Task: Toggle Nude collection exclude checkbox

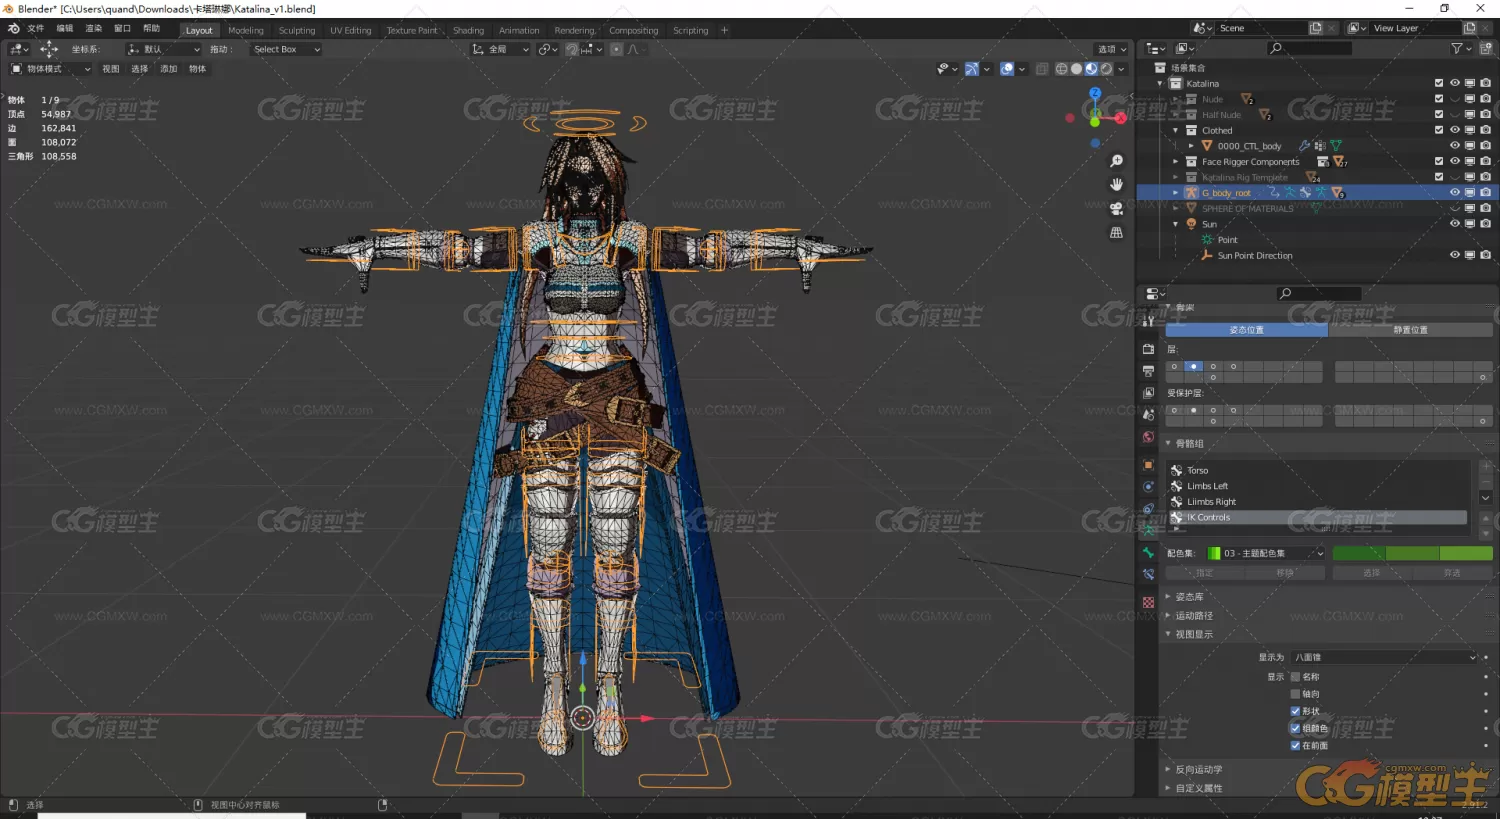Action: (x=1439, y=99)
